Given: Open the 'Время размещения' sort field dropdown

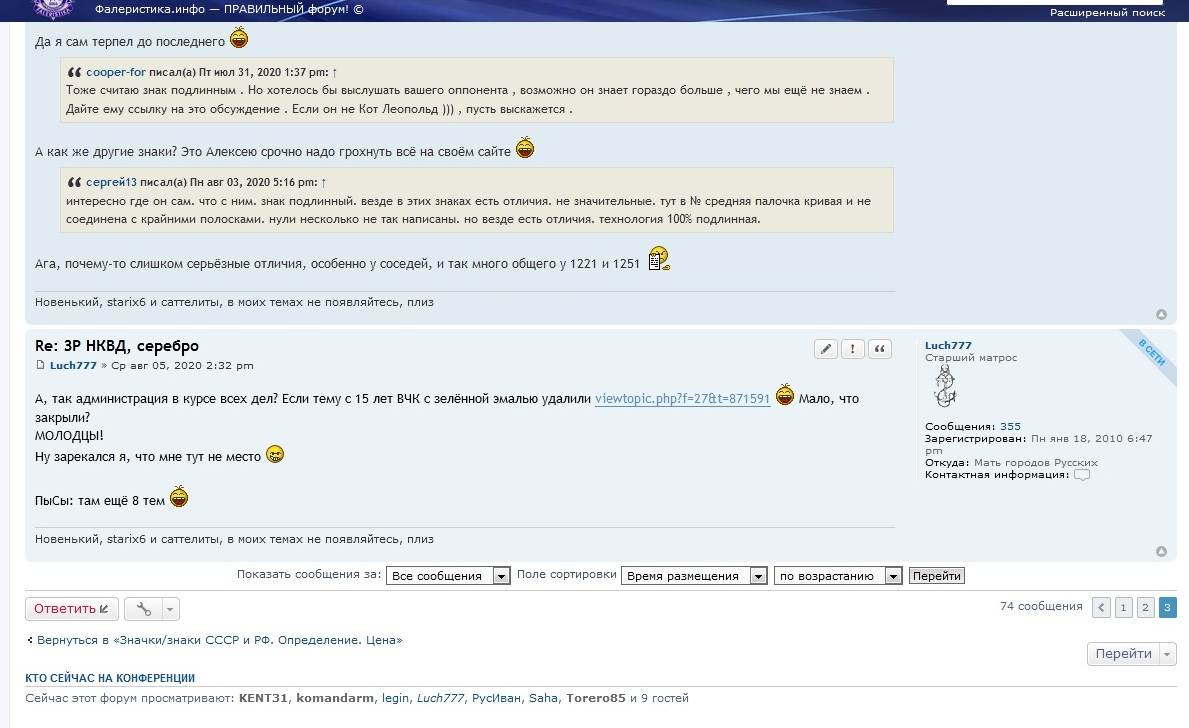Looking at the screenshot, I should click(694, 576).
